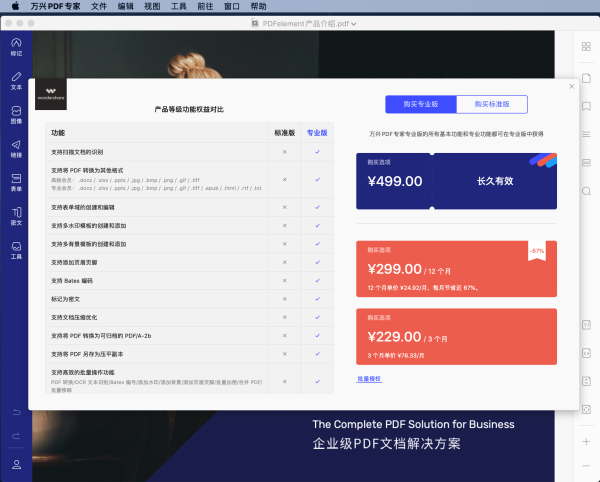The width and height of the screenshot is (600, 482).
Task: Click the 标记为密文 row
Action: click(x=189, y=299)
